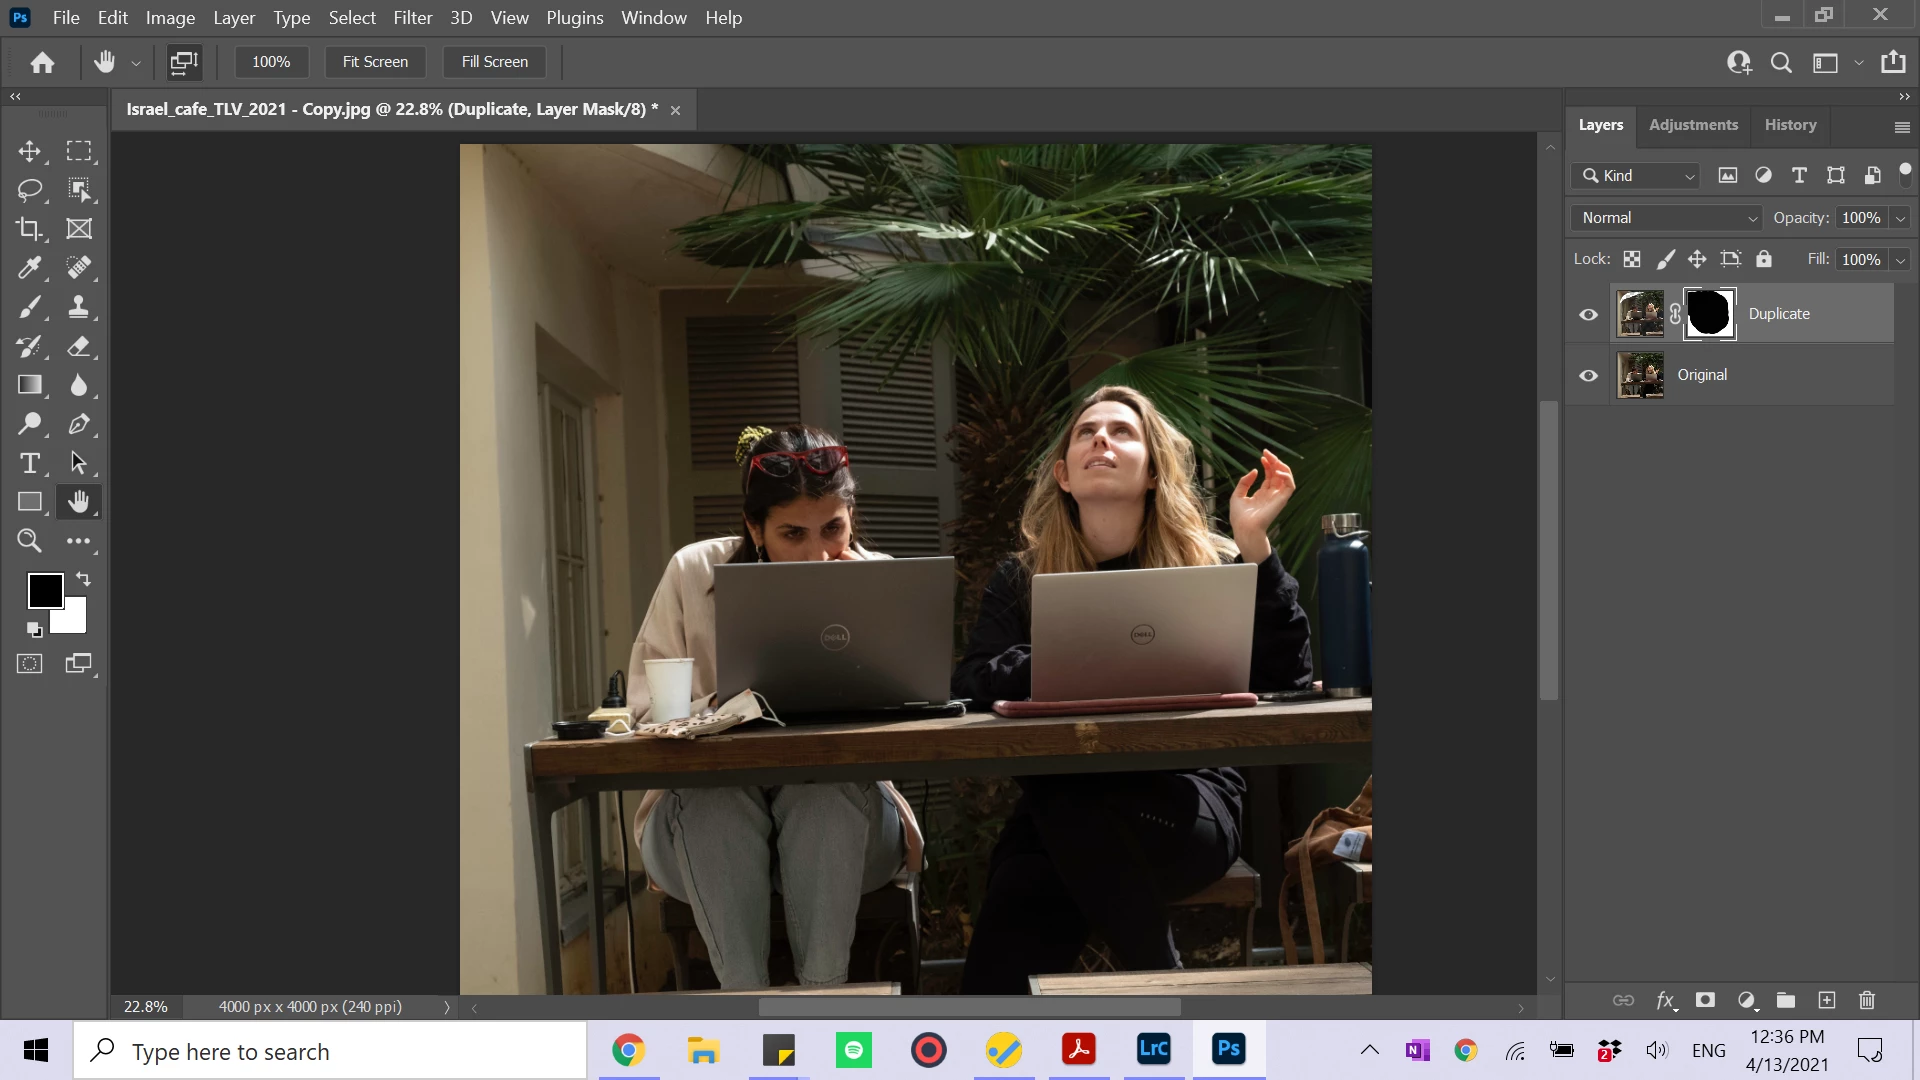Viewport: 1920px width, 1080px height.
Task: Select the Eraser tool
Action: [78, 347]
